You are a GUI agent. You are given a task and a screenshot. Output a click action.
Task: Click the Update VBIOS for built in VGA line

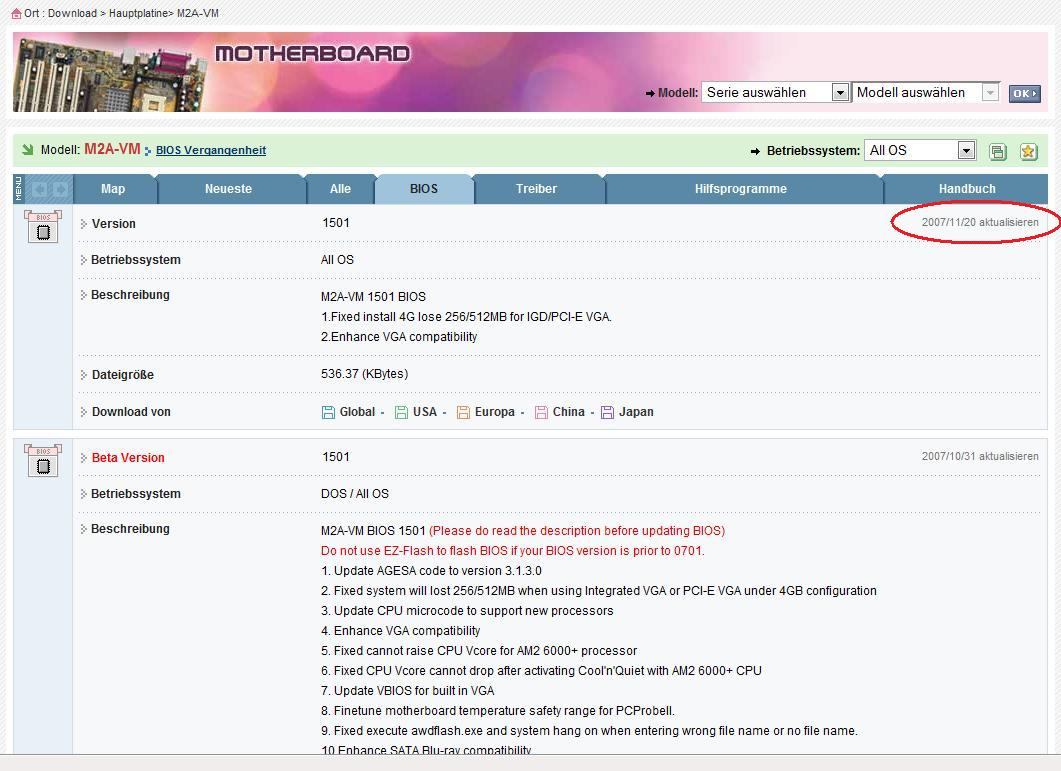pyautogui.click(x=407, y=690)
